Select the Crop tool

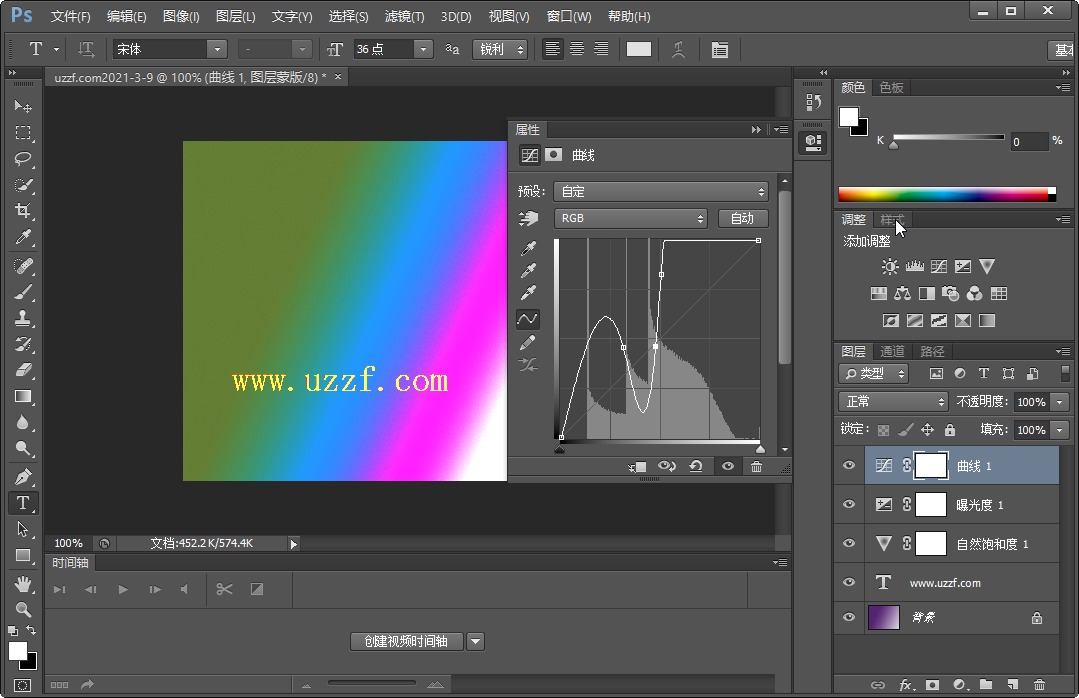(23, 211)
